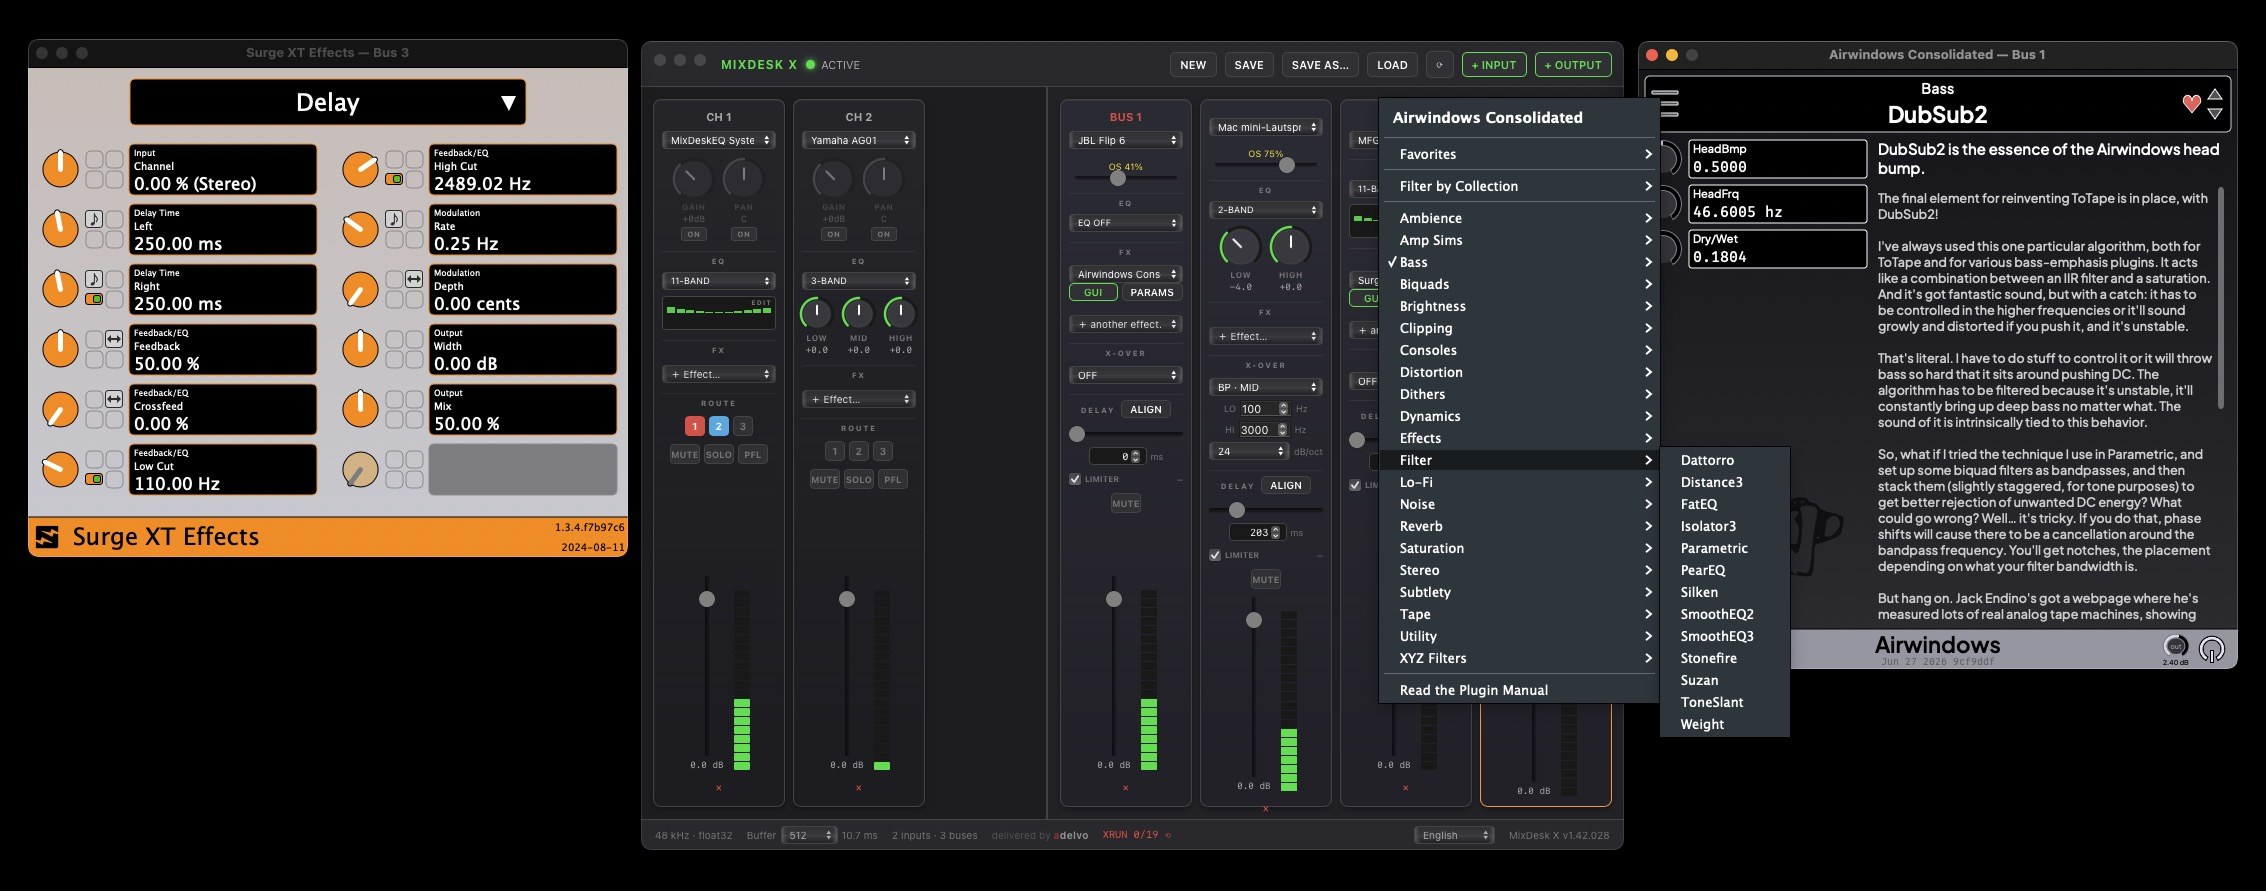Mute channel CH 1
2266x891 pixels.
[685, 454]
